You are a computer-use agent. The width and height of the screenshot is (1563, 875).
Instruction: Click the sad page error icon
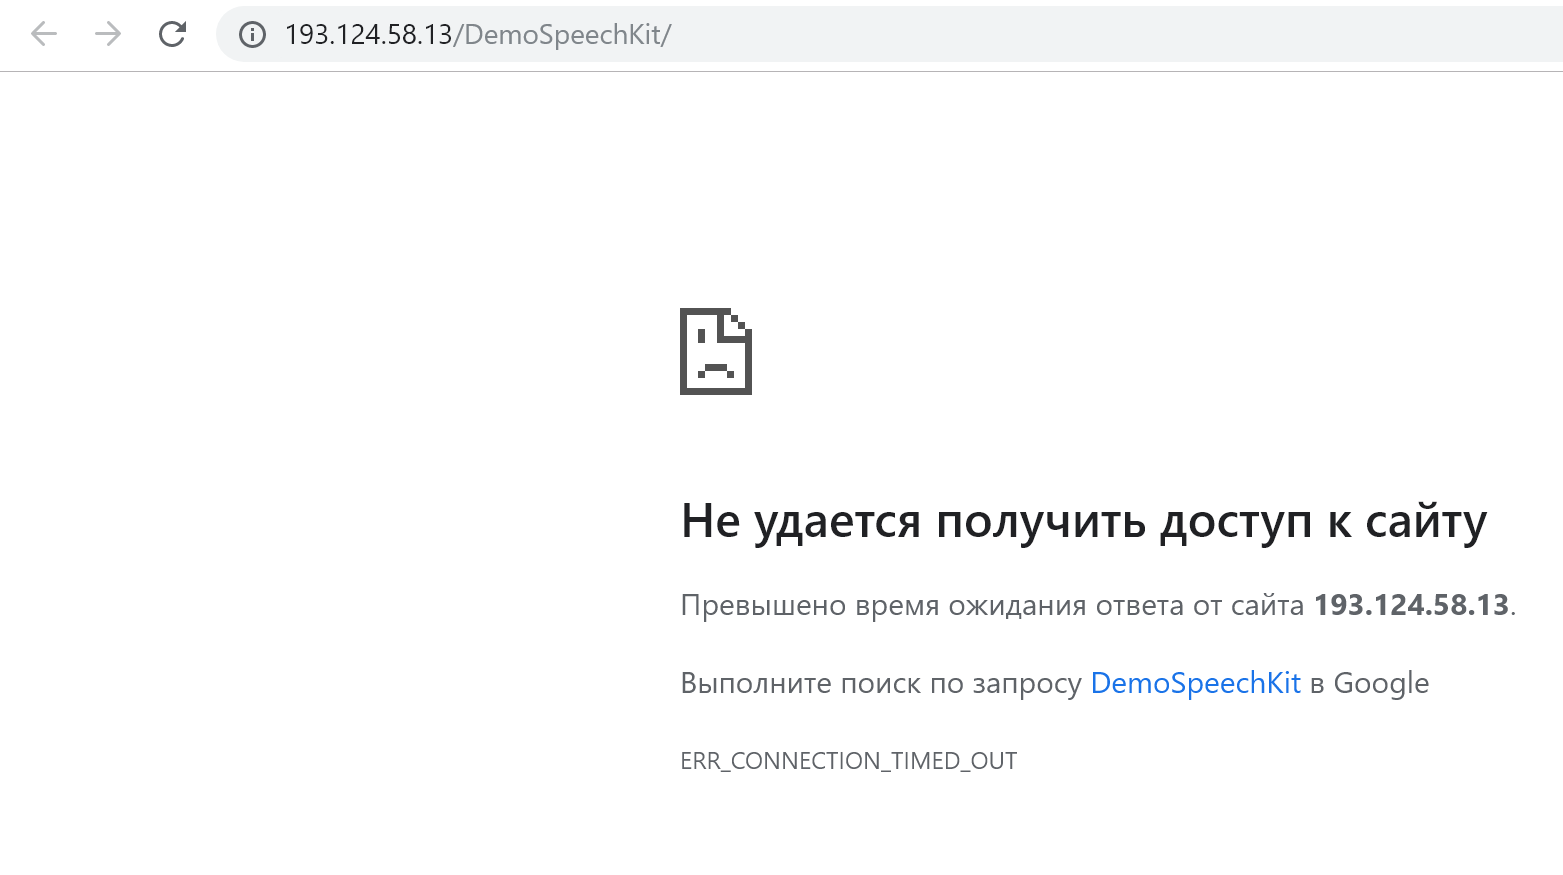pos(716,351)
